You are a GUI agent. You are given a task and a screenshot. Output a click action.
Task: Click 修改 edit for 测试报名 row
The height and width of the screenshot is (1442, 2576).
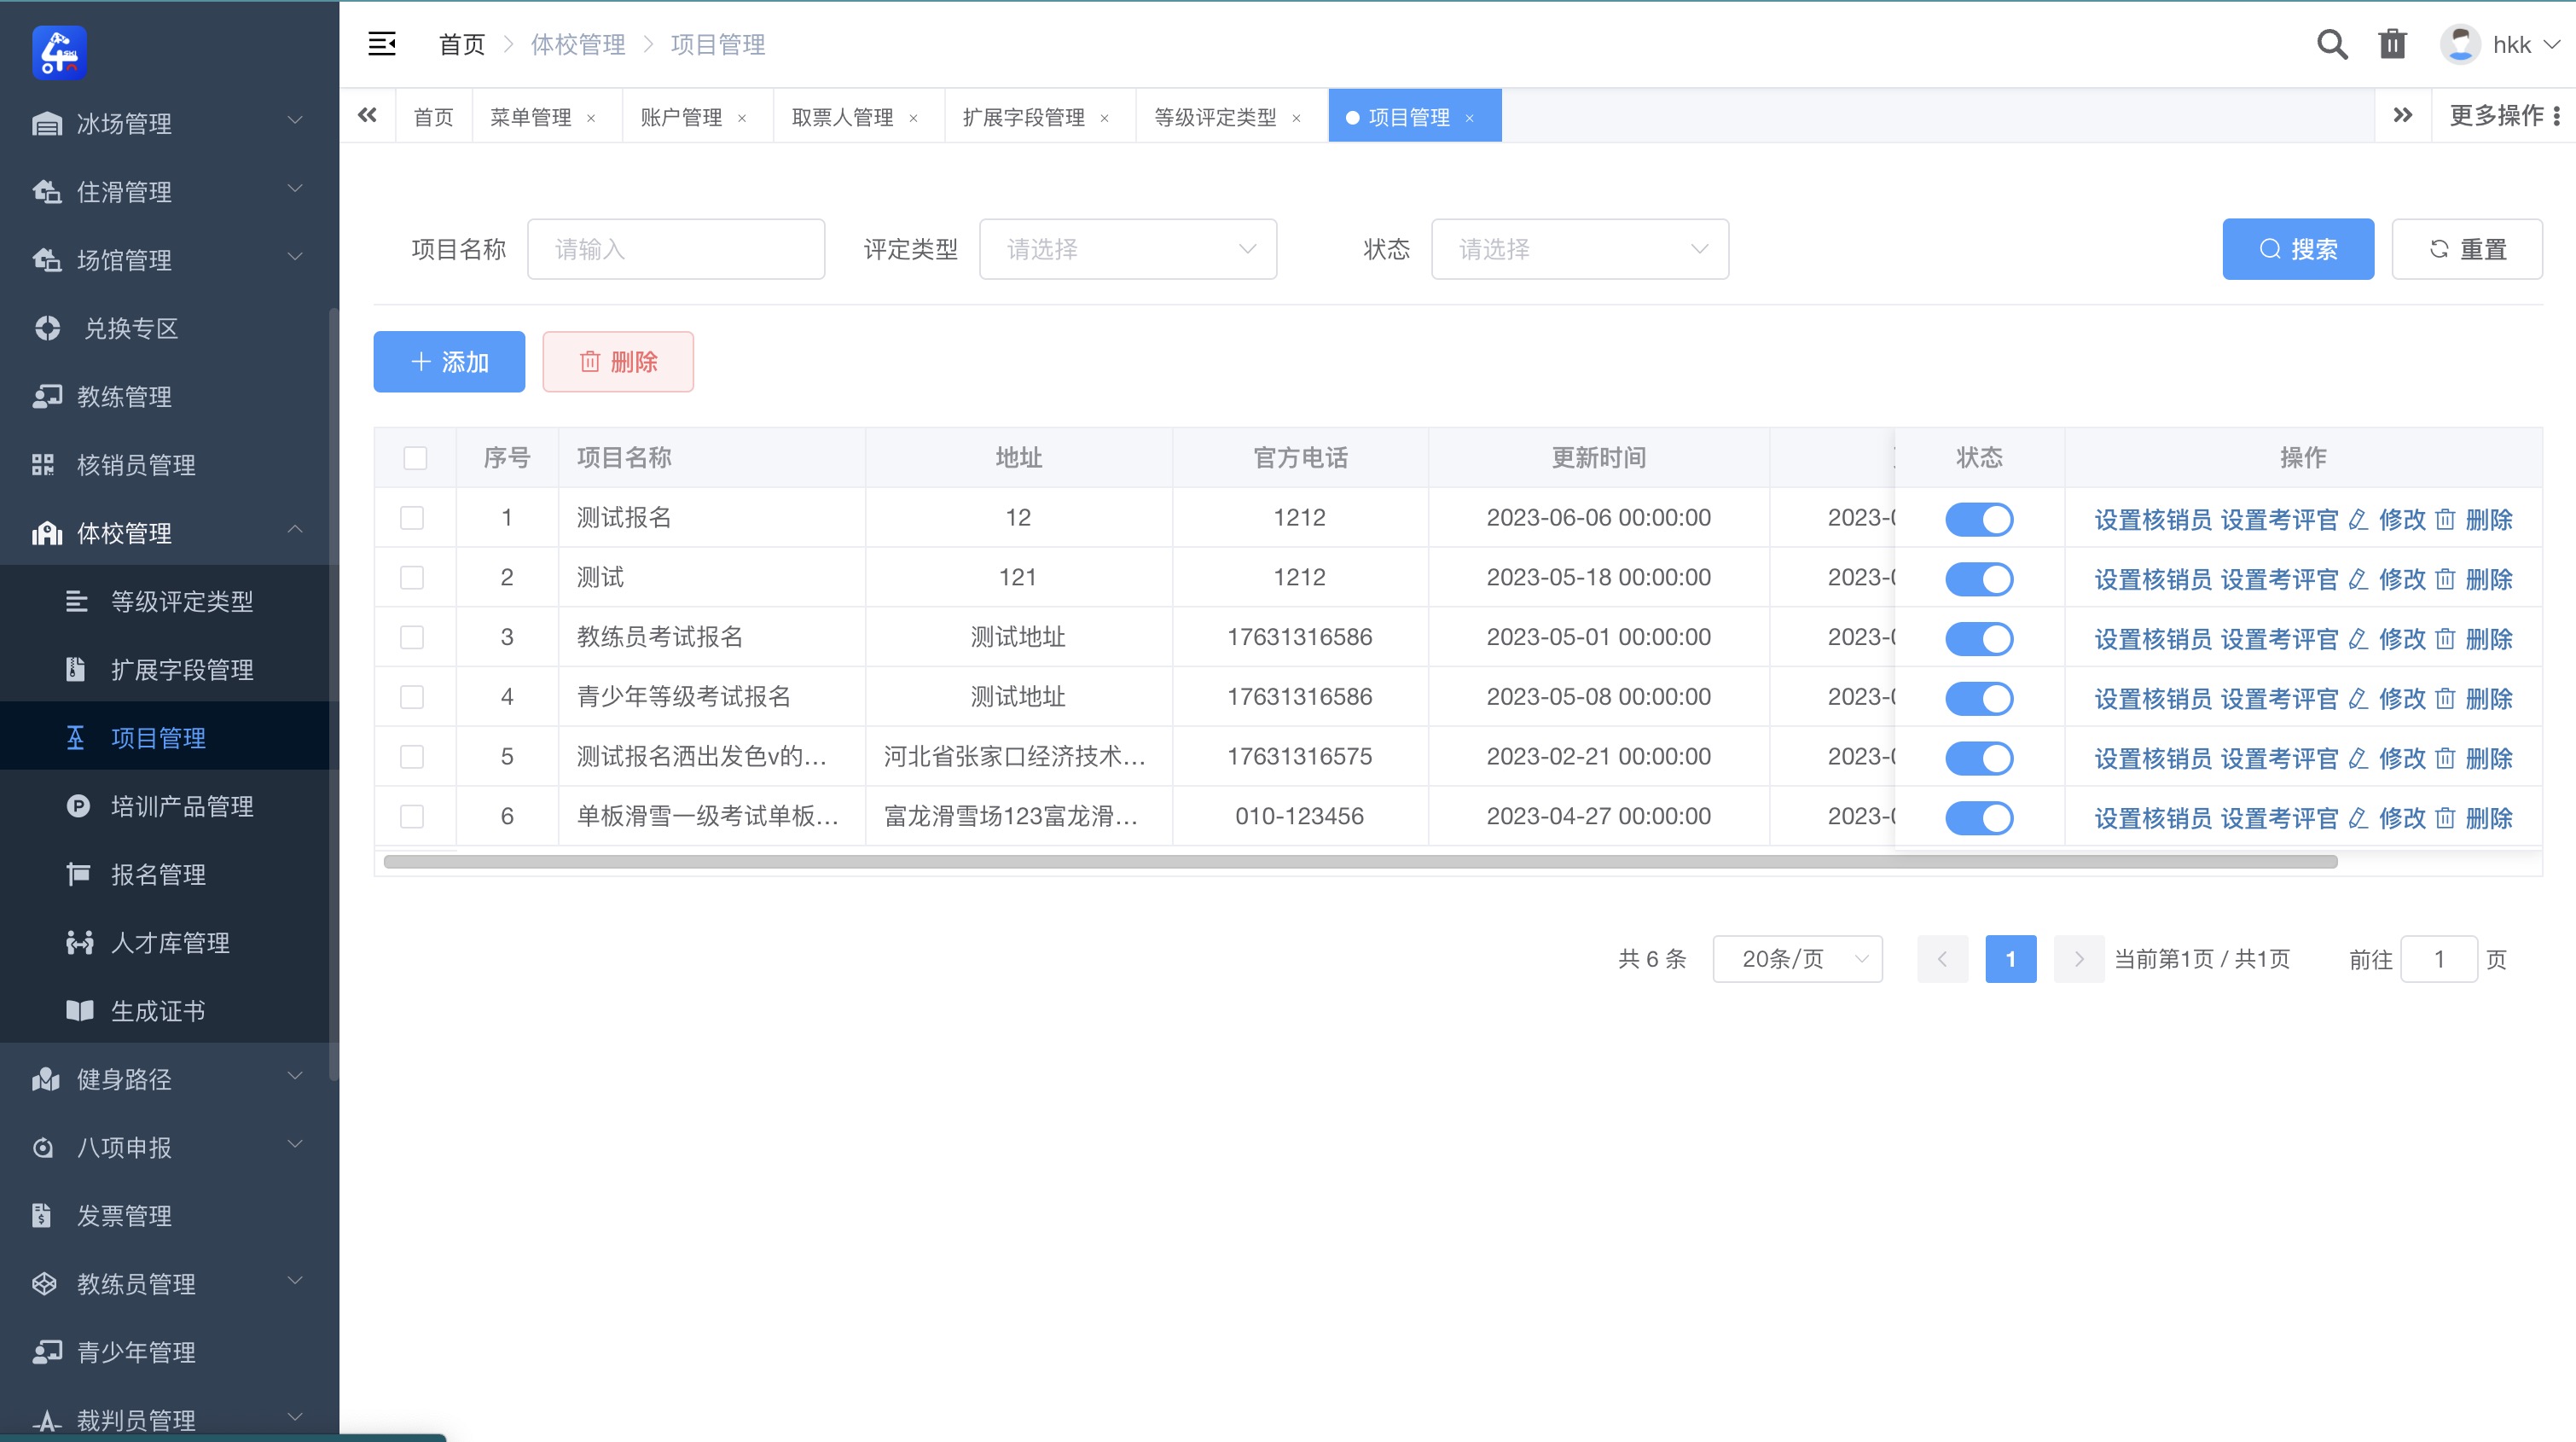coord(2387,519)
